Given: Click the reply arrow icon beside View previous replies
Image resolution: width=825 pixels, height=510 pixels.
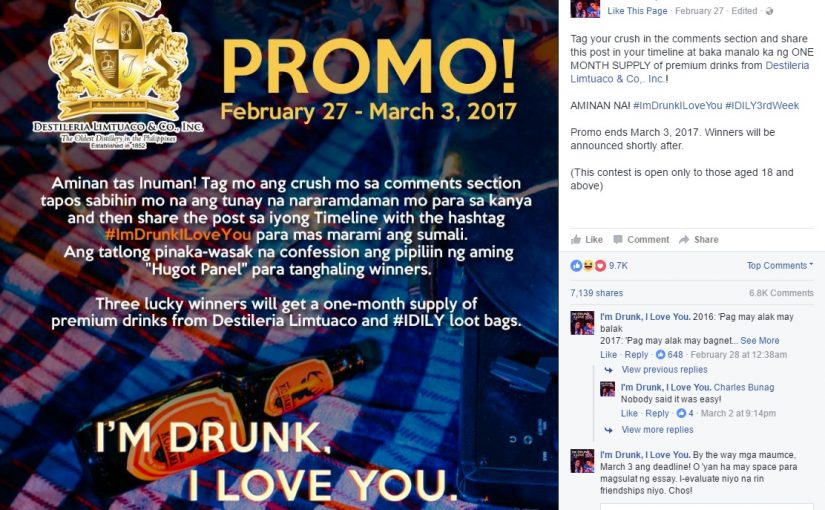Looking at the screenshot, I should (609, 369).
